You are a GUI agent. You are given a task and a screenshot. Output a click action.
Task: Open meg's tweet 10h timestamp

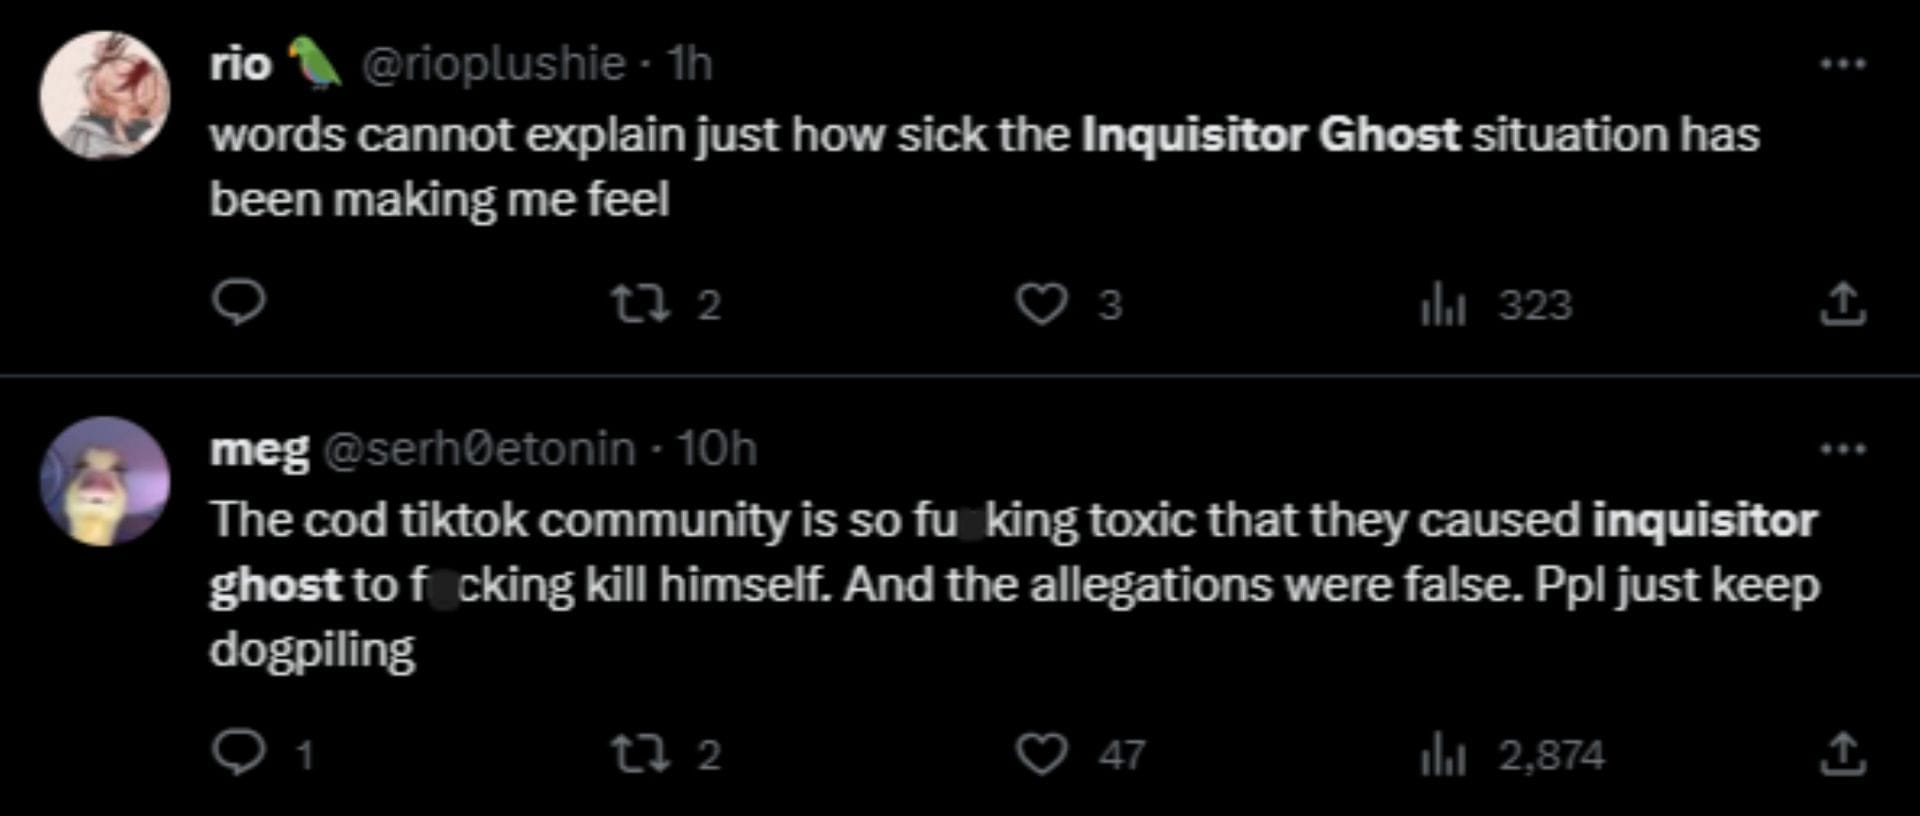tap(716, 449)
